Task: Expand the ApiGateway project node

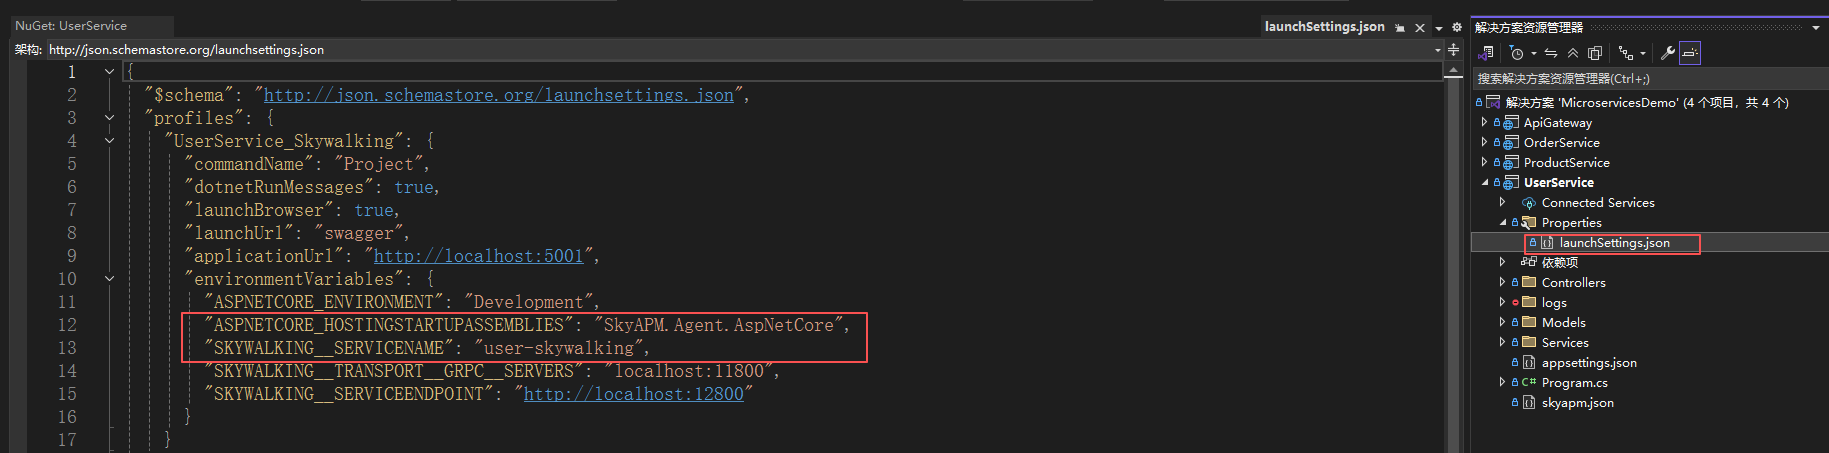Action: pyautogui.click(x=1484, y=122)
